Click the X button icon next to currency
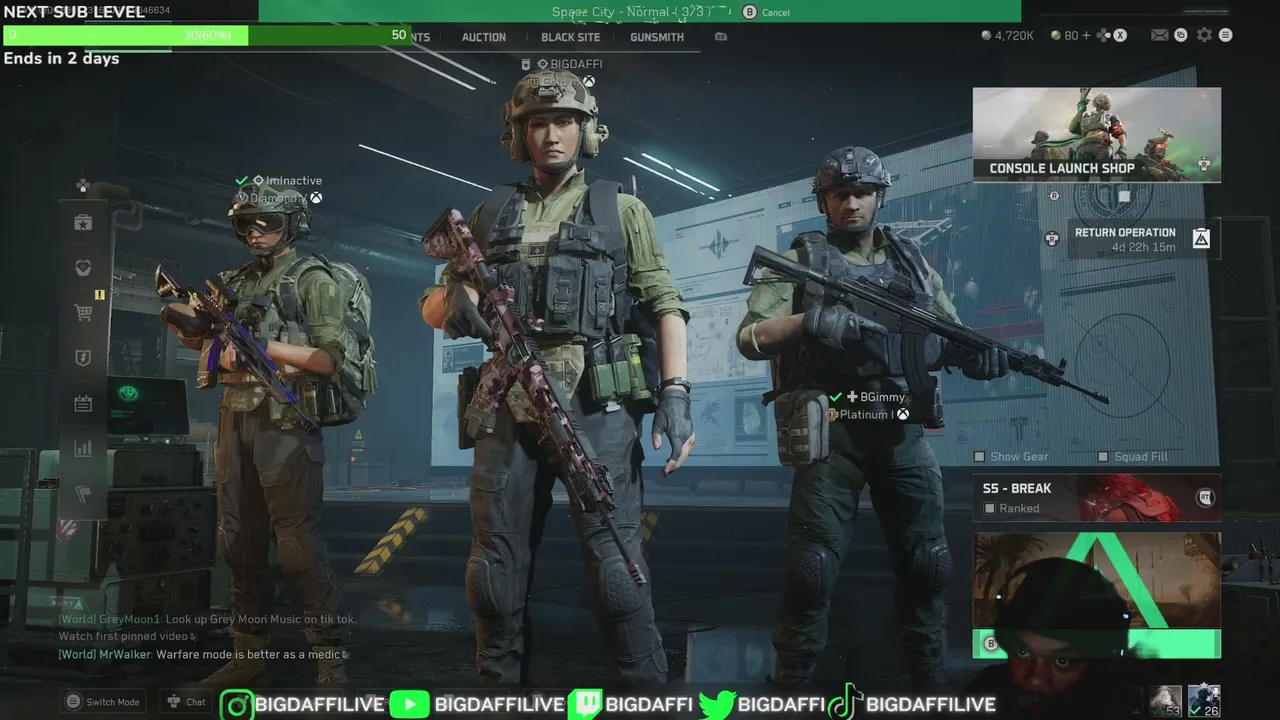 coord(1120,35)
